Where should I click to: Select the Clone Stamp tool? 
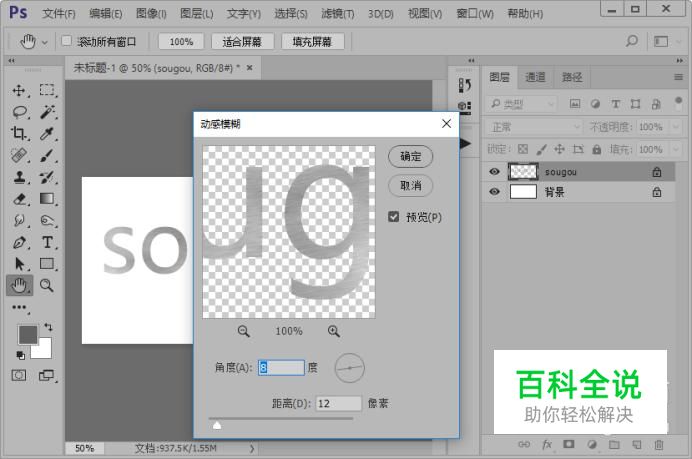tap(19, 177)
